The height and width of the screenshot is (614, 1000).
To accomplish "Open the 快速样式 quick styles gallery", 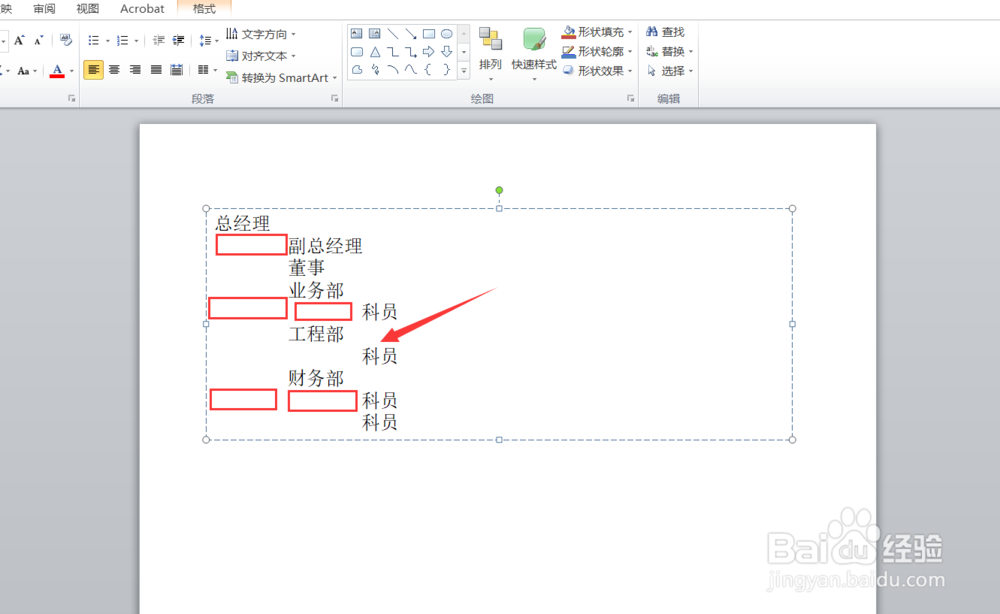I will [x=534, y=54].
